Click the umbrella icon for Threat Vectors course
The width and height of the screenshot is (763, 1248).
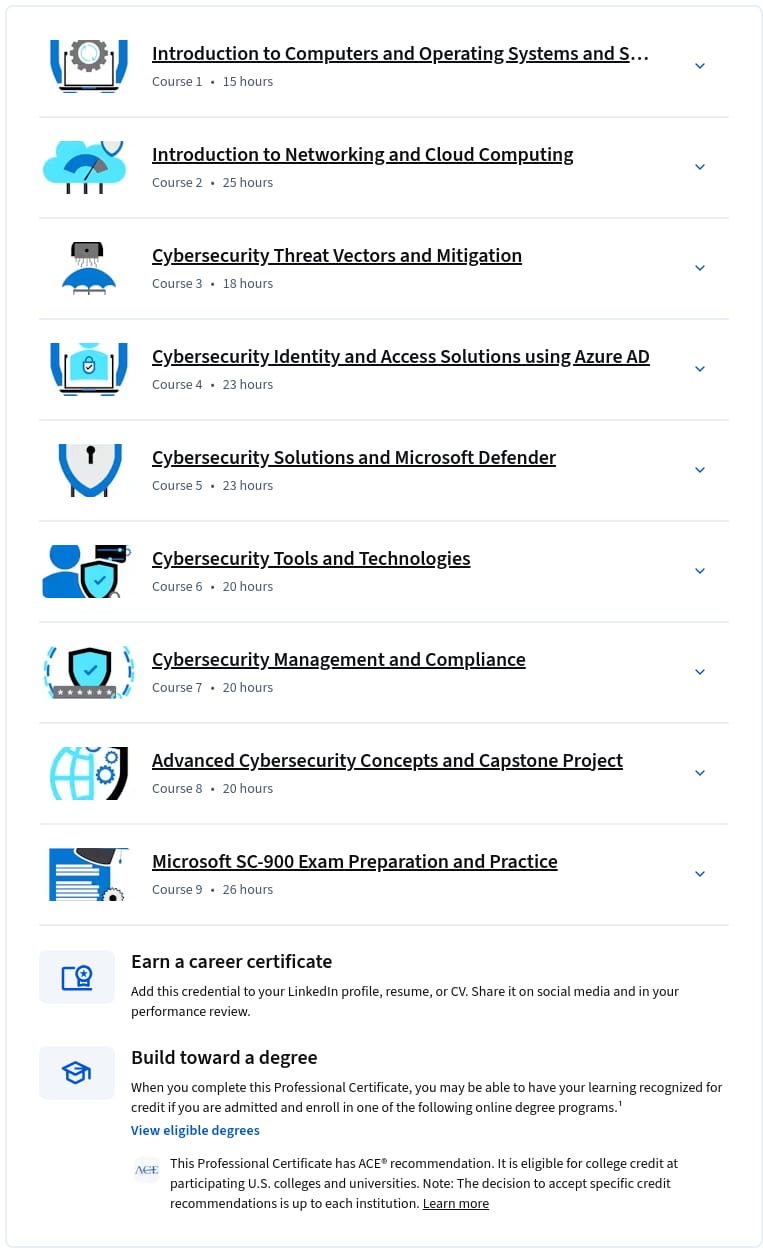click(89, 268)
